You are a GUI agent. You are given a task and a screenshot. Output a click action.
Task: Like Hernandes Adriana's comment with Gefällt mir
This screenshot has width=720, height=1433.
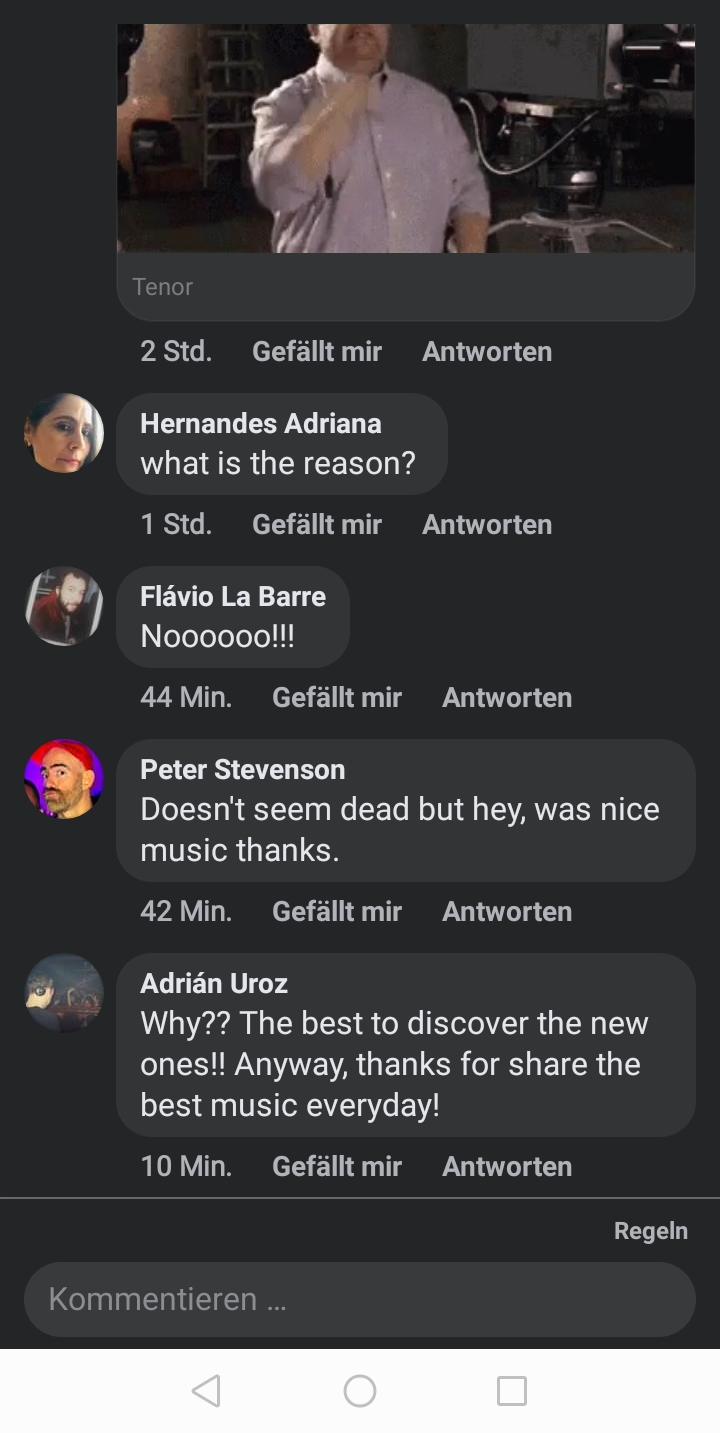[x=317, y=524]
